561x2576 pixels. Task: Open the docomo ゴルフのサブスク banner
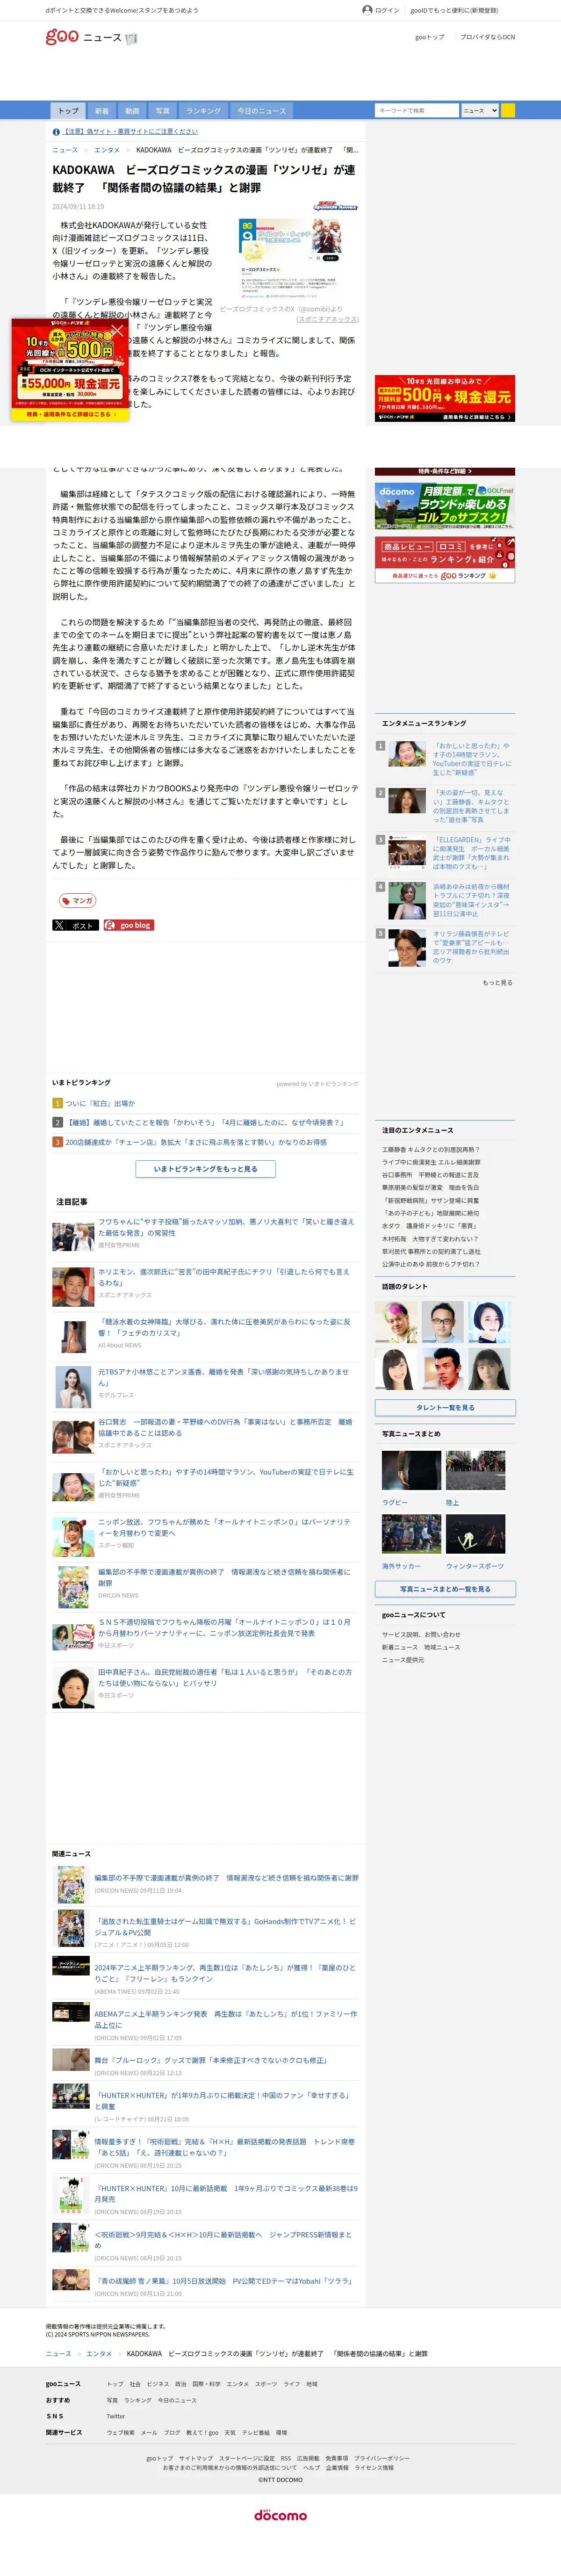coord(445,506)
